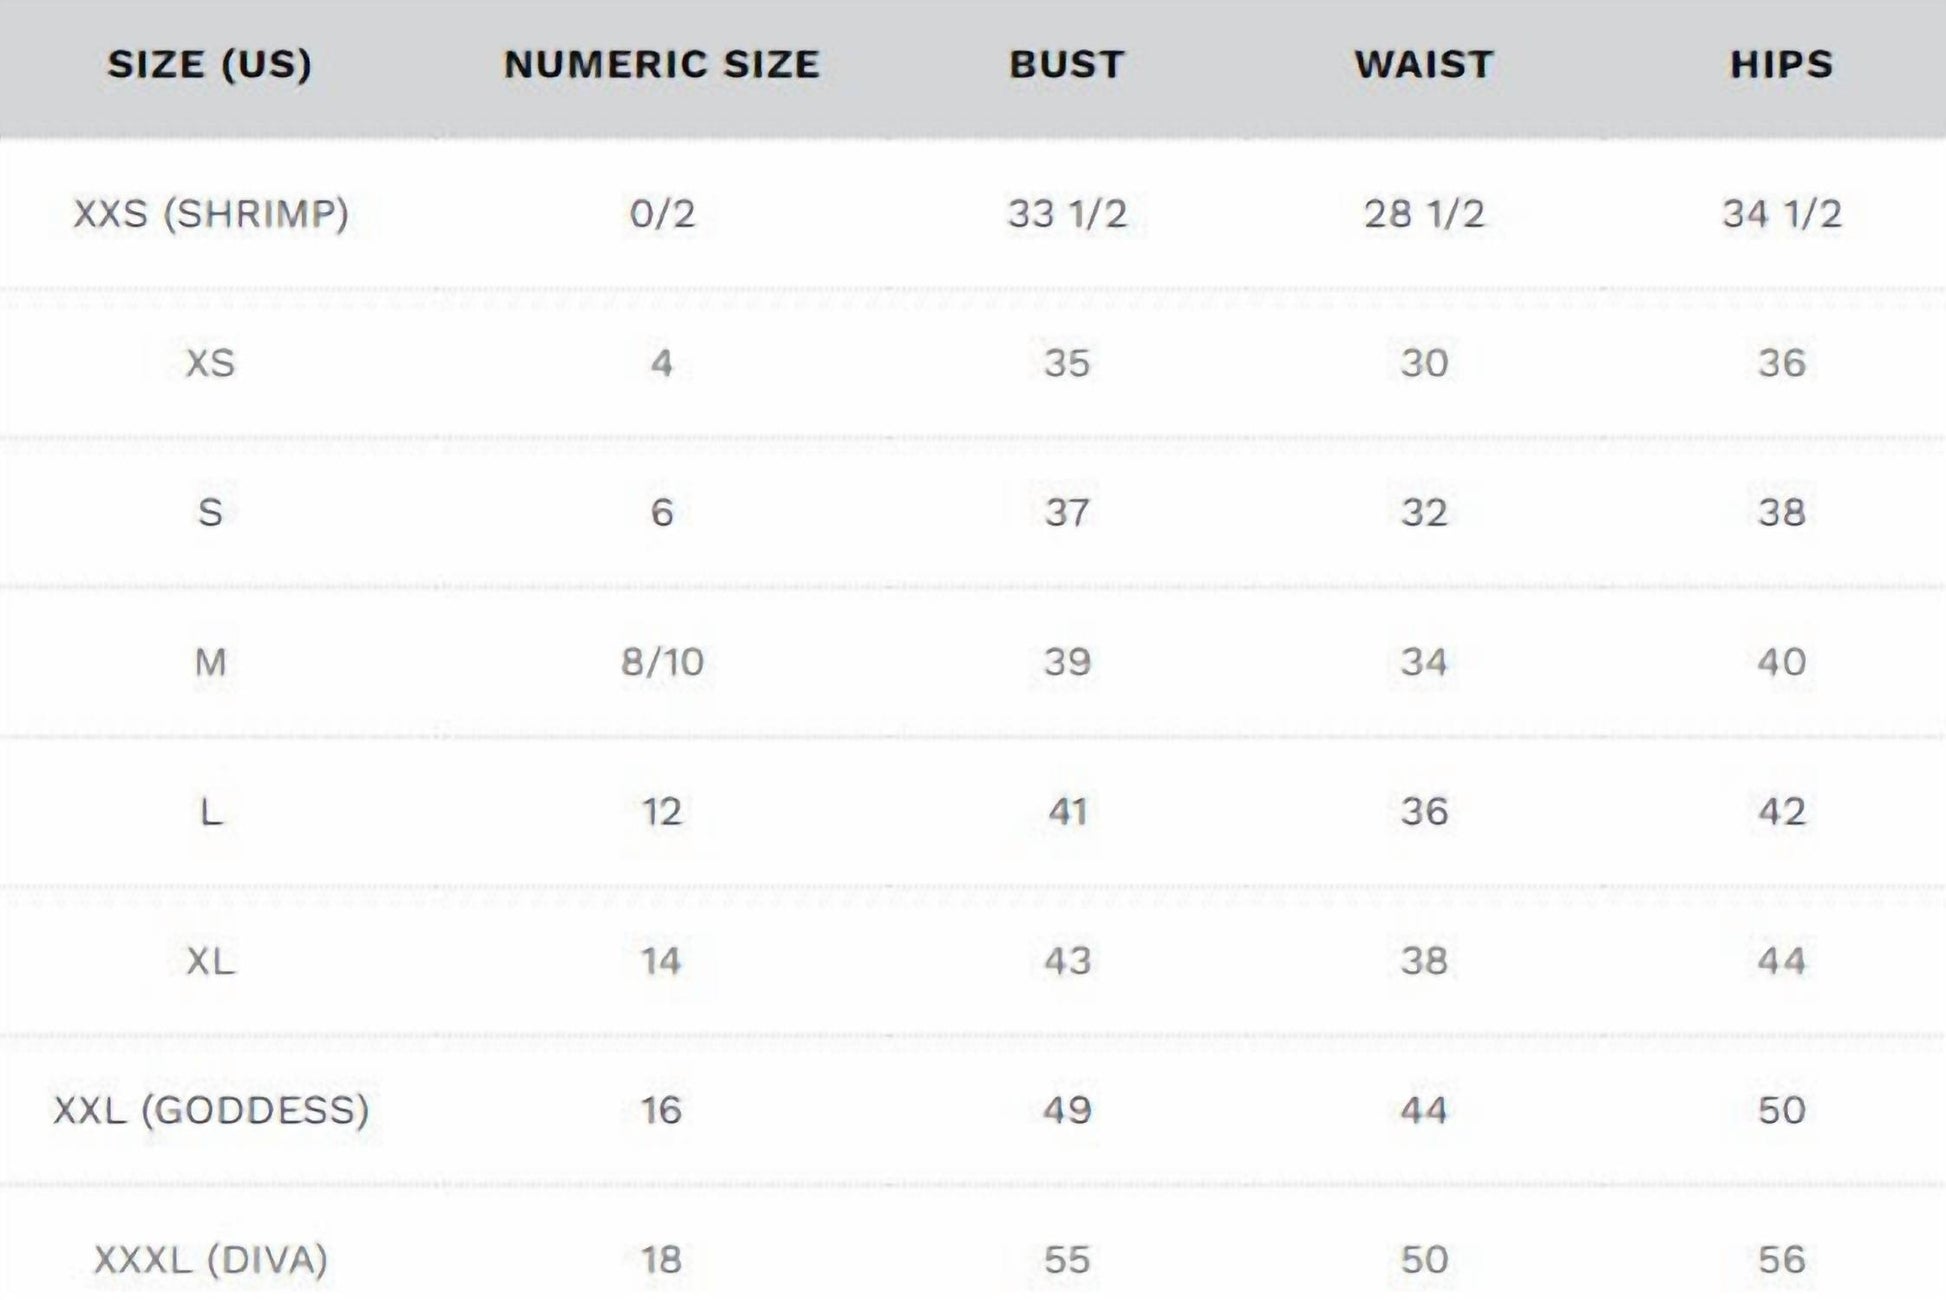Click the S size row label
This screenshot has width=1946, height=1300.
[210, 512]
